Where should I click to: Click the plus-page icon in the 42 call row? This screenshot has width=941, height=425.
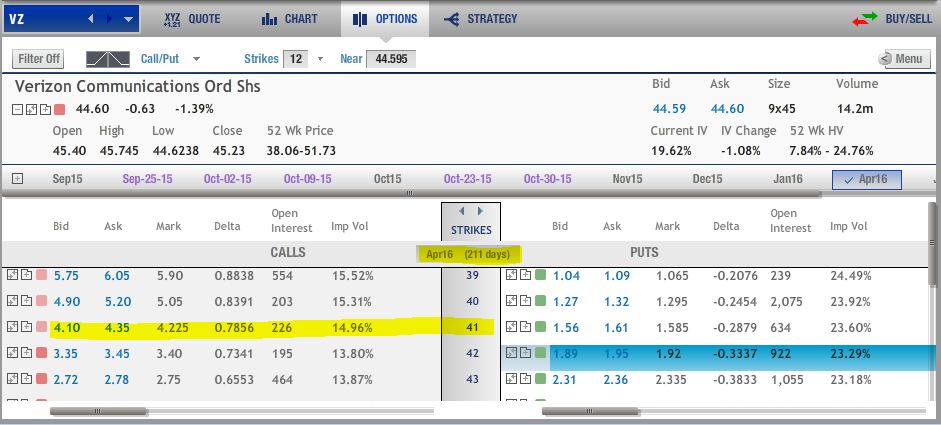(x=26, y=353)
